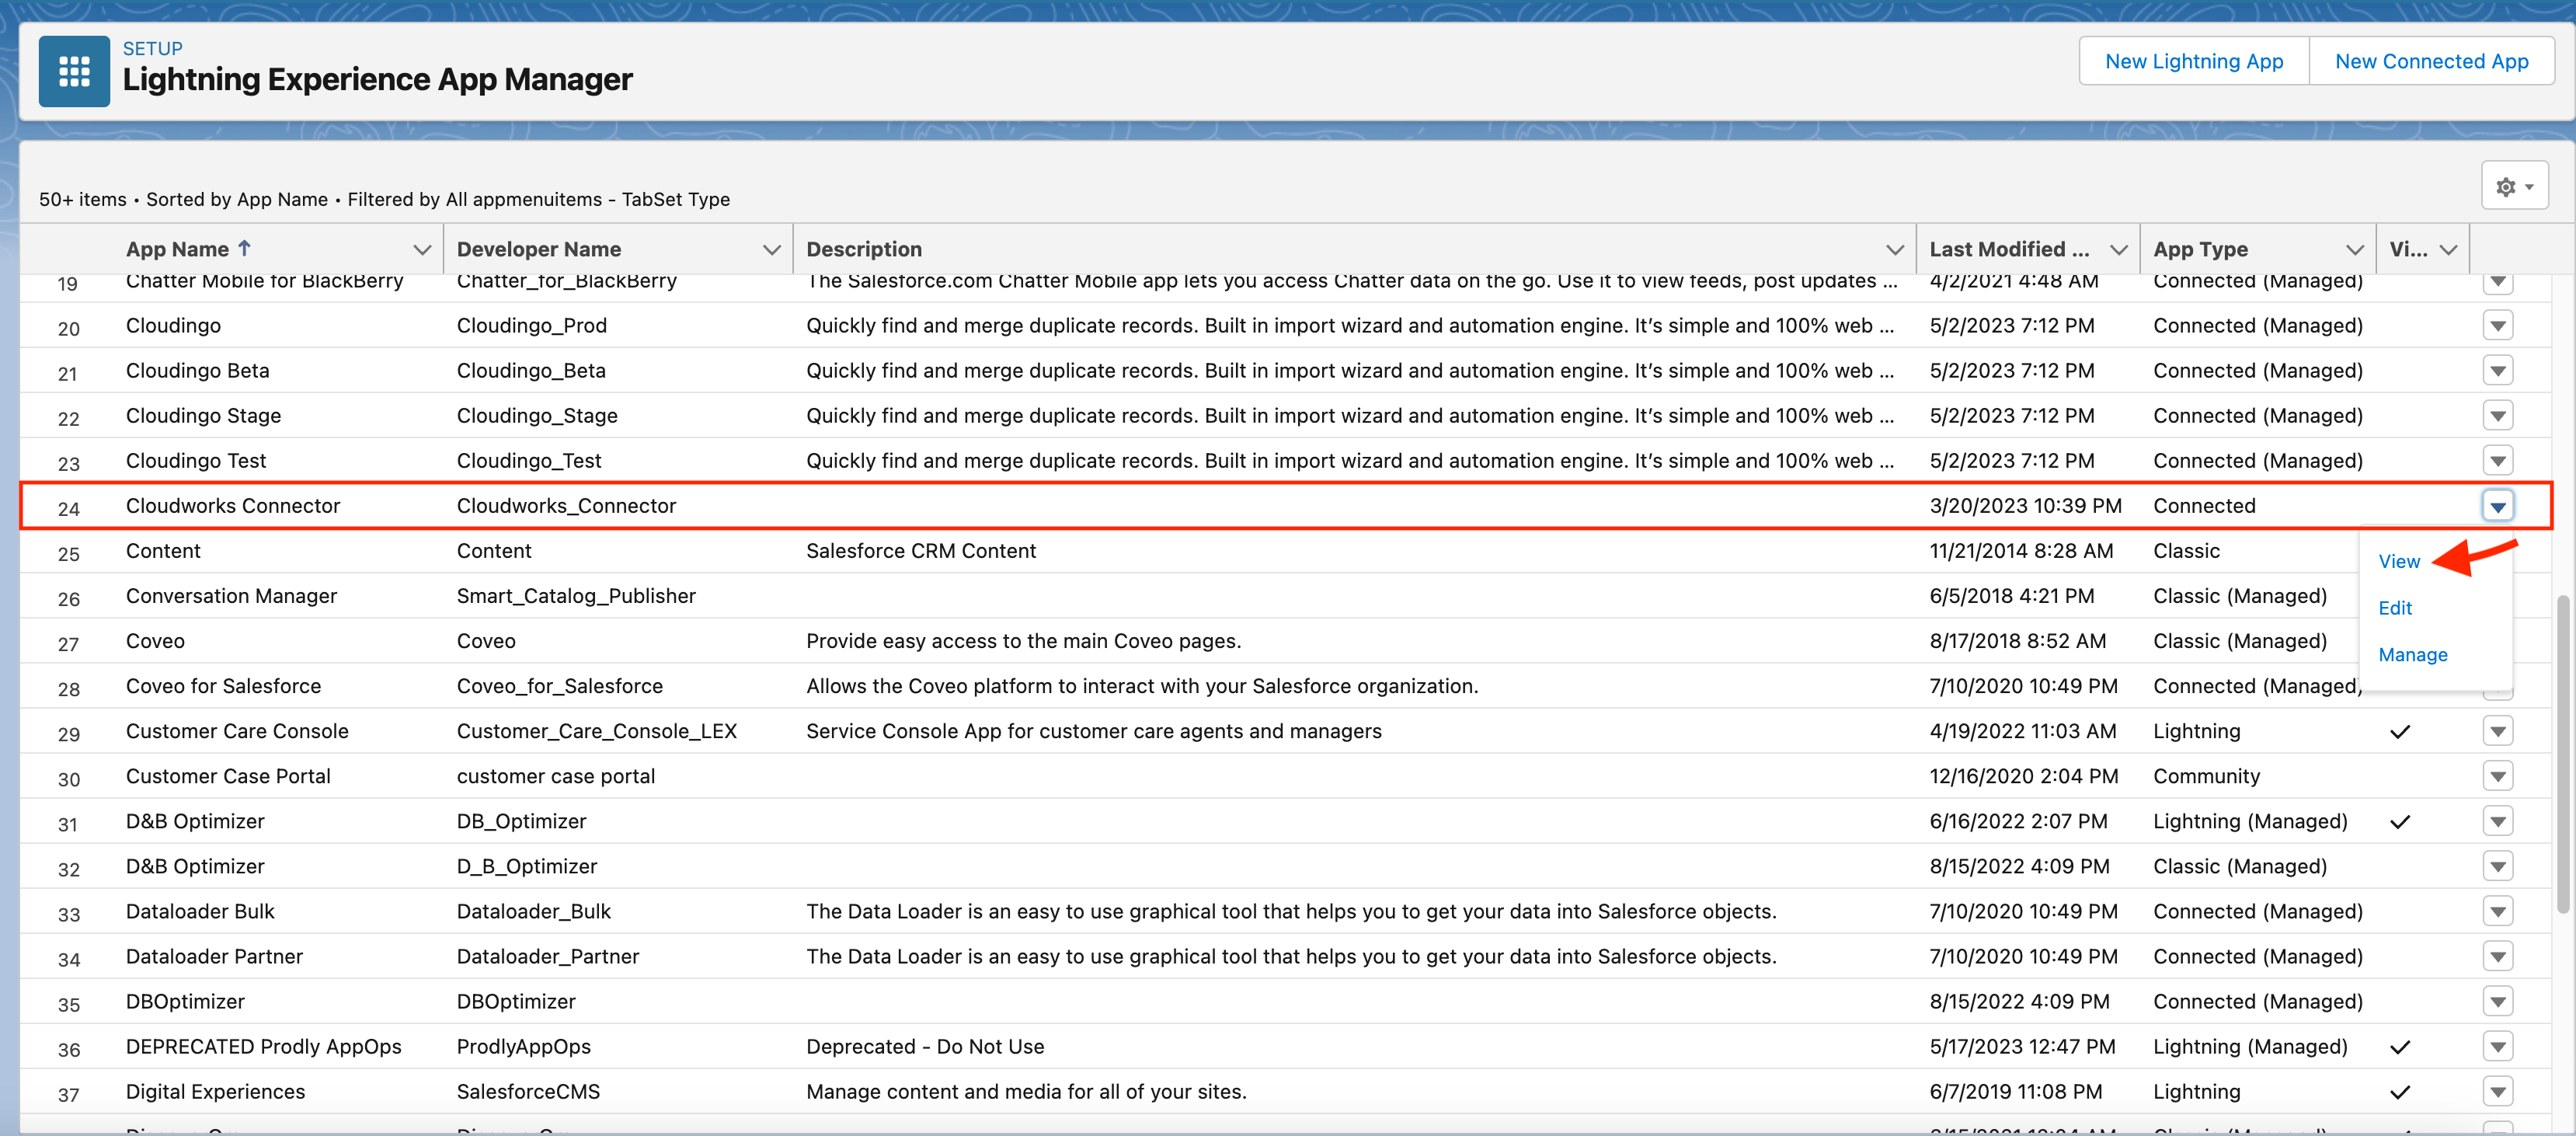The width and height of the screenshot is (2576, 1136).
Task: Open row actions for Customer Case Portal
Action: pyautogui.click(x=2497, y=776)
